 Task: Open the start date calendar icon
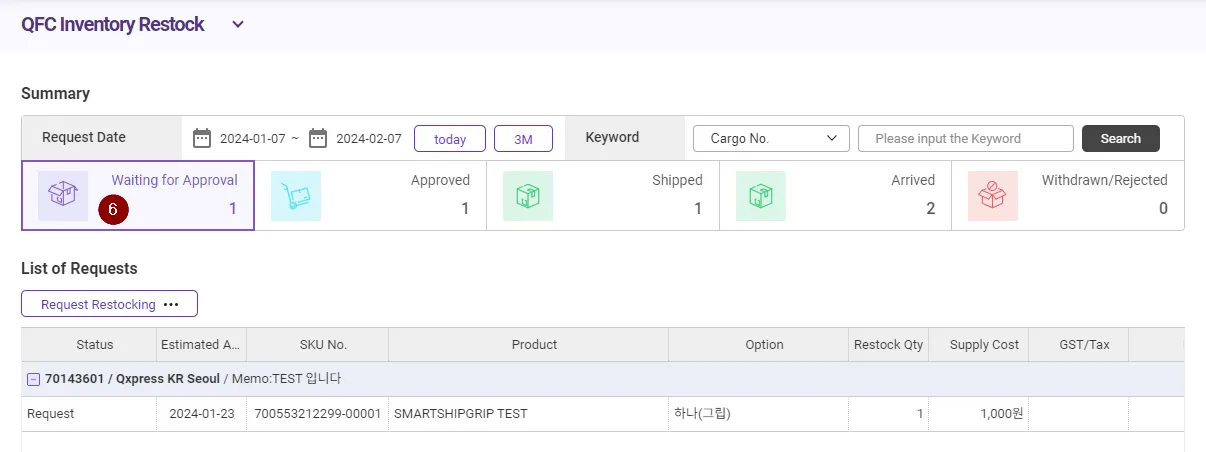click(202, 138)
